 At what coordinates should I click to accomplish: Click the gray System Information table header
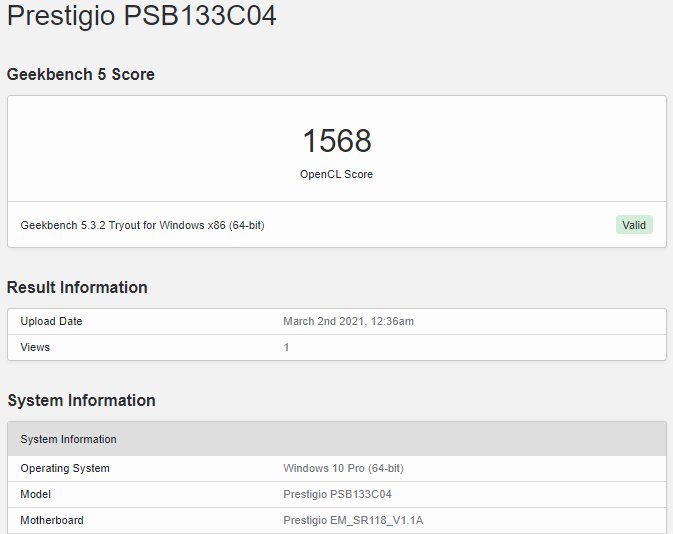click(337, 439)
